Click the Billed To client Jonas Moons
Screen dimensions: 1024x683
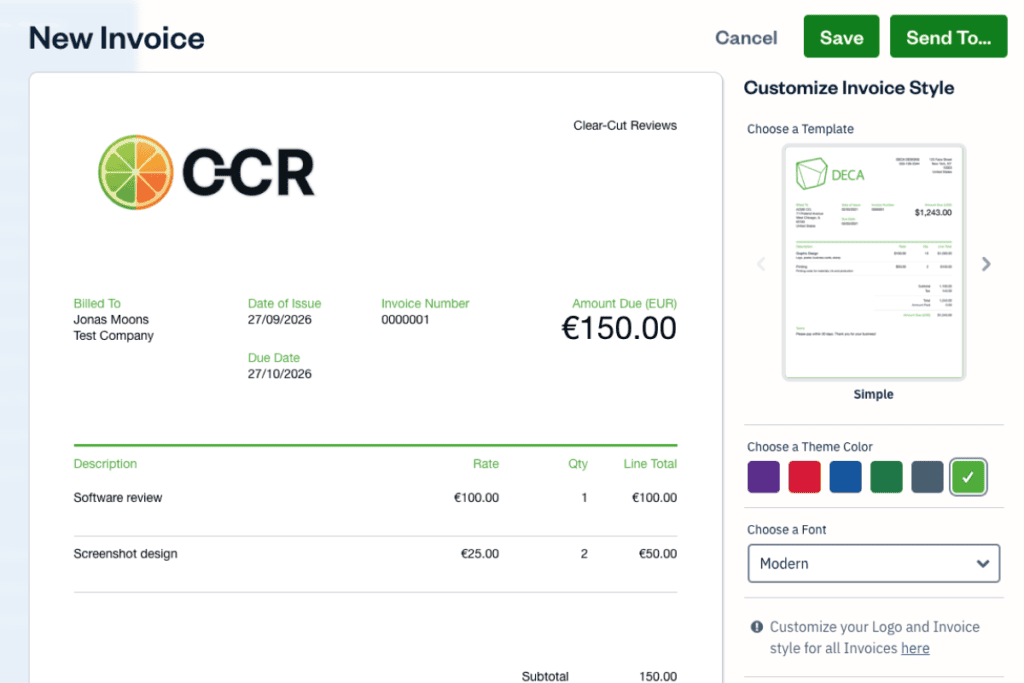111,319
